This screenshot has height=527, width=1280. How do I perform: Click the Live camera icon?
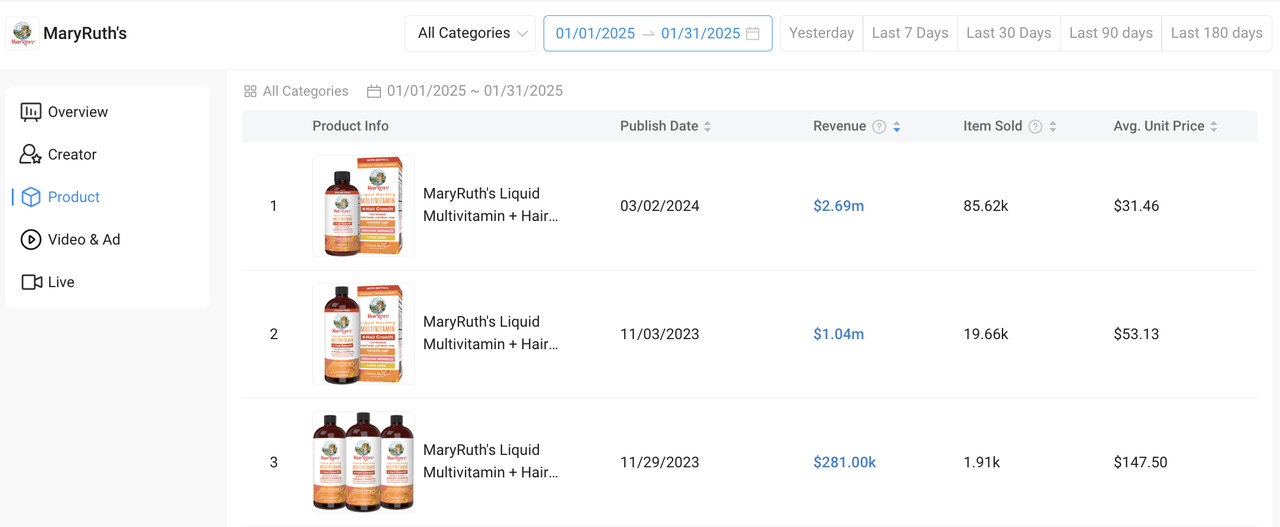(x=31, y=282)
